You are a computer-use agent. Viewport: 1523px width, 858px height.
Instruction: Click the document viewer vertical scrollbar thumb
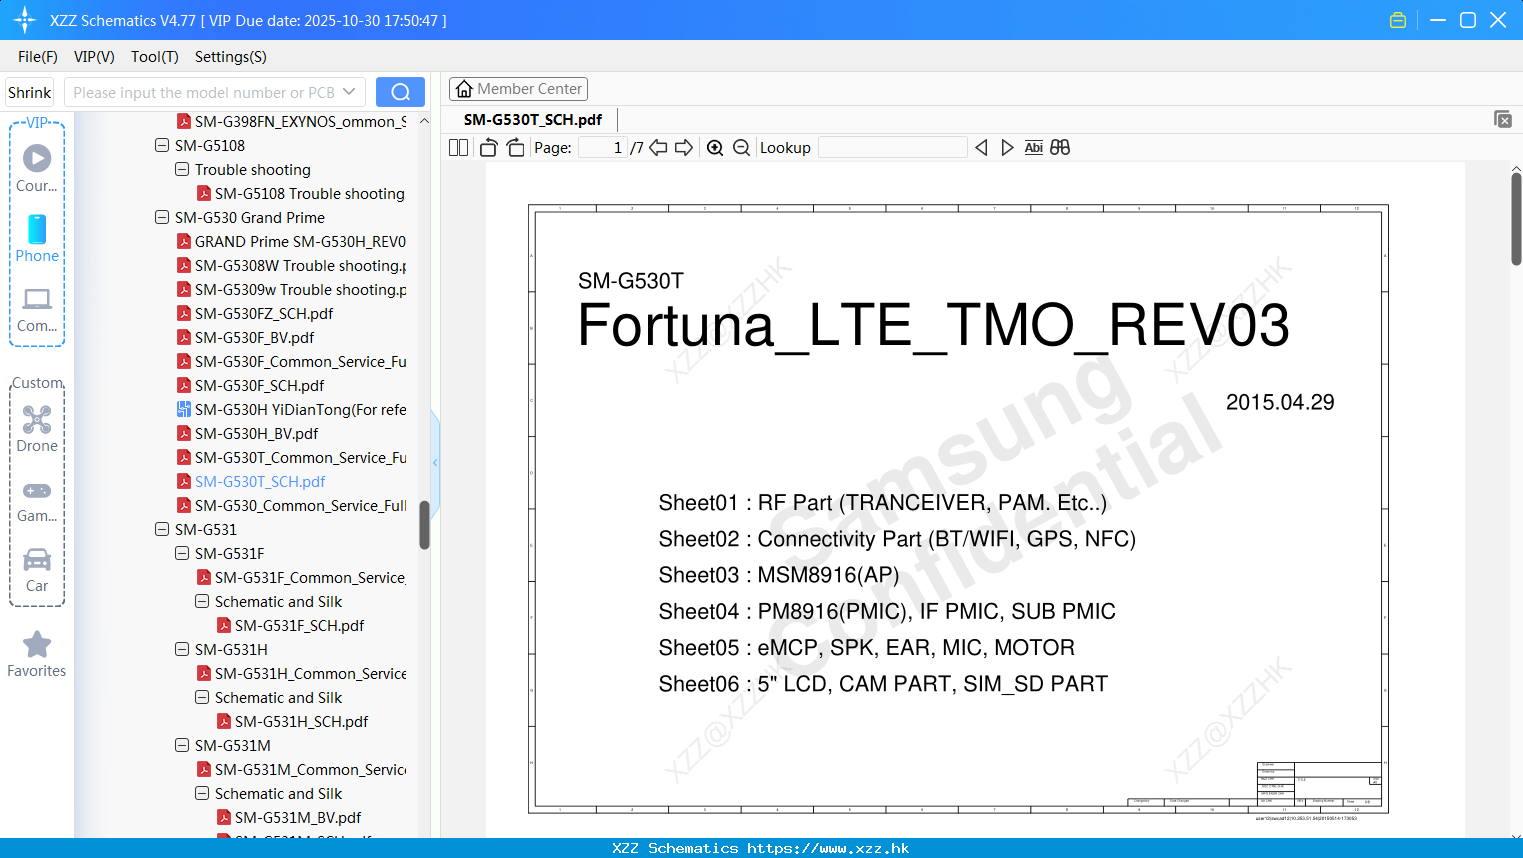1516,218
